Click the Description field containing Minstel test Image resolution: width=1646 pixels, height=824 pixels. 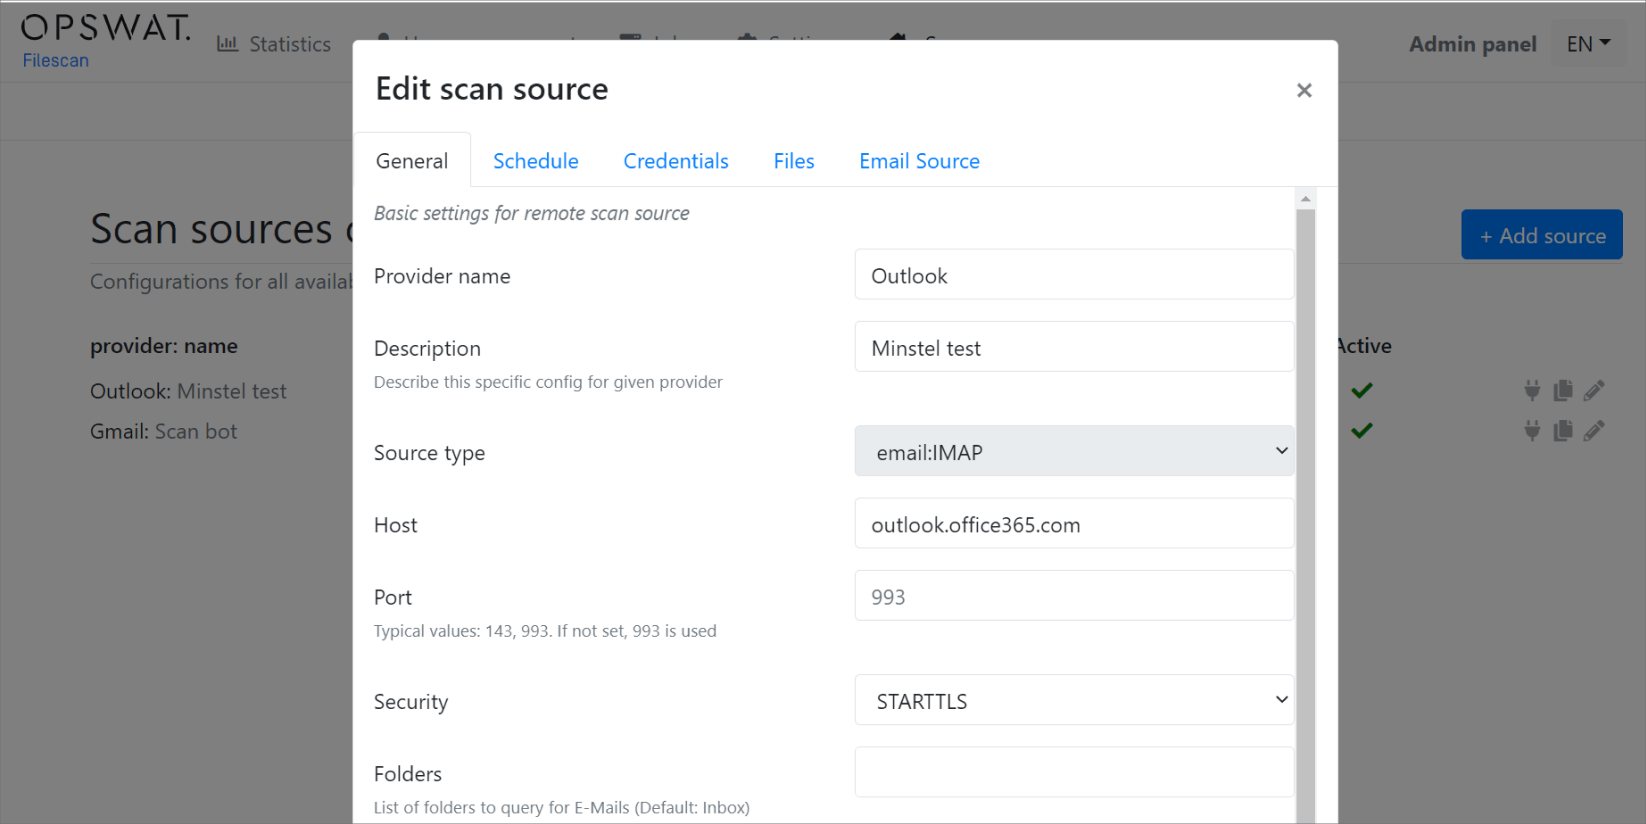(1074, 347)
